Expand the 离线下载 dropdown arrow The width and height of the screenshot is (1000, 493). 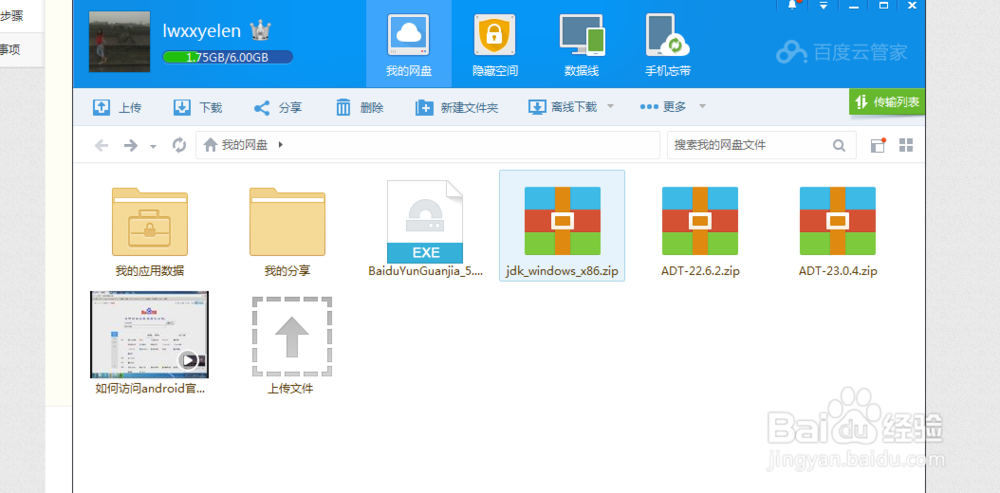[x=610, y=107]
